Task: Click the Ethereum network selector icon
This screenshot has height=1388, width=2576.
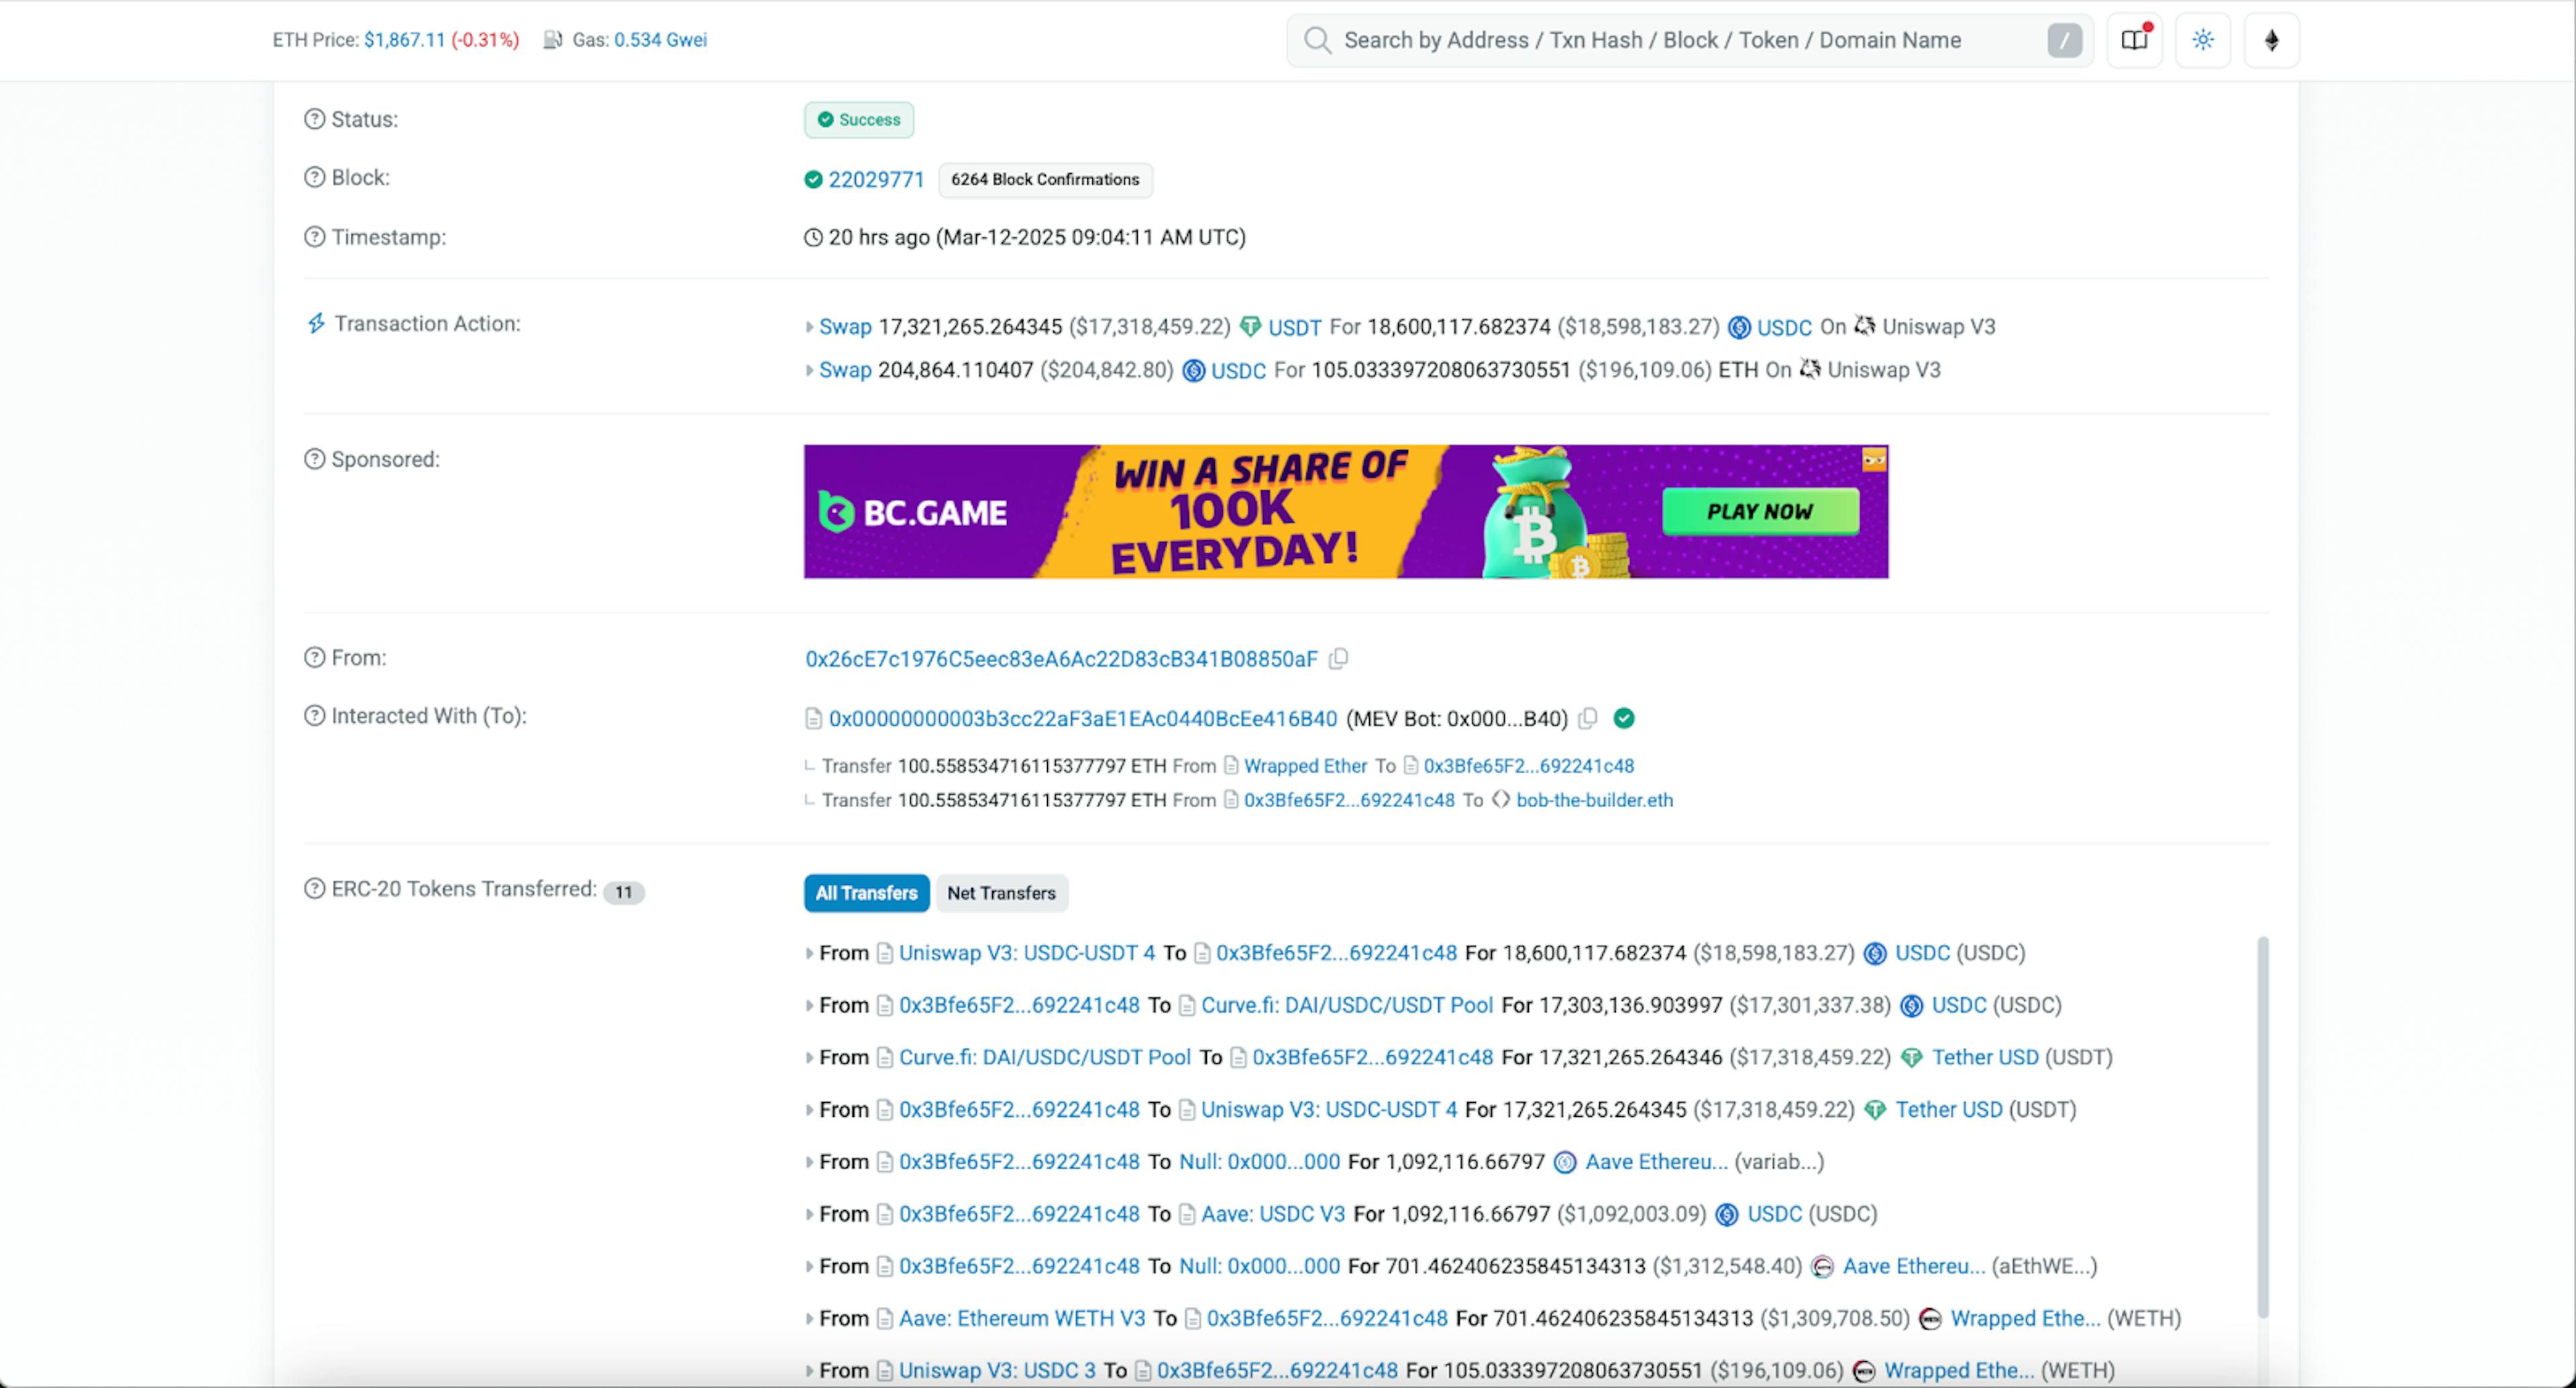Action: click(x=2271, y=40)
